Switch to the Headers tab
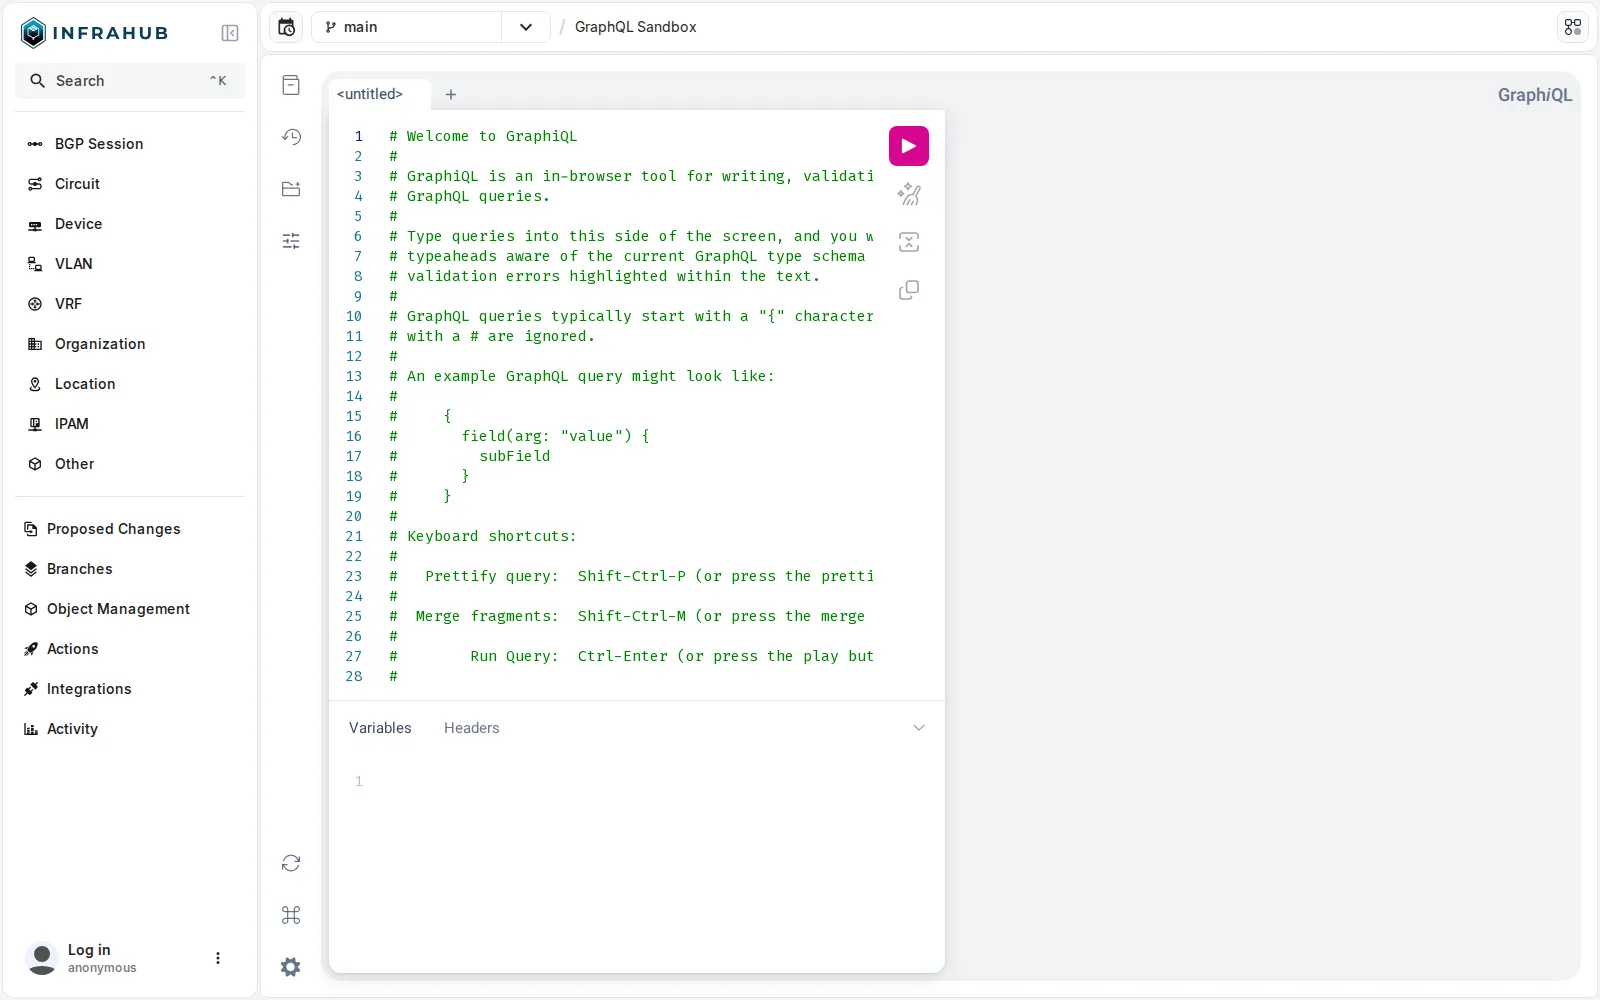The height and width of the screenshot is (1000, 1600). click(472, 728)
